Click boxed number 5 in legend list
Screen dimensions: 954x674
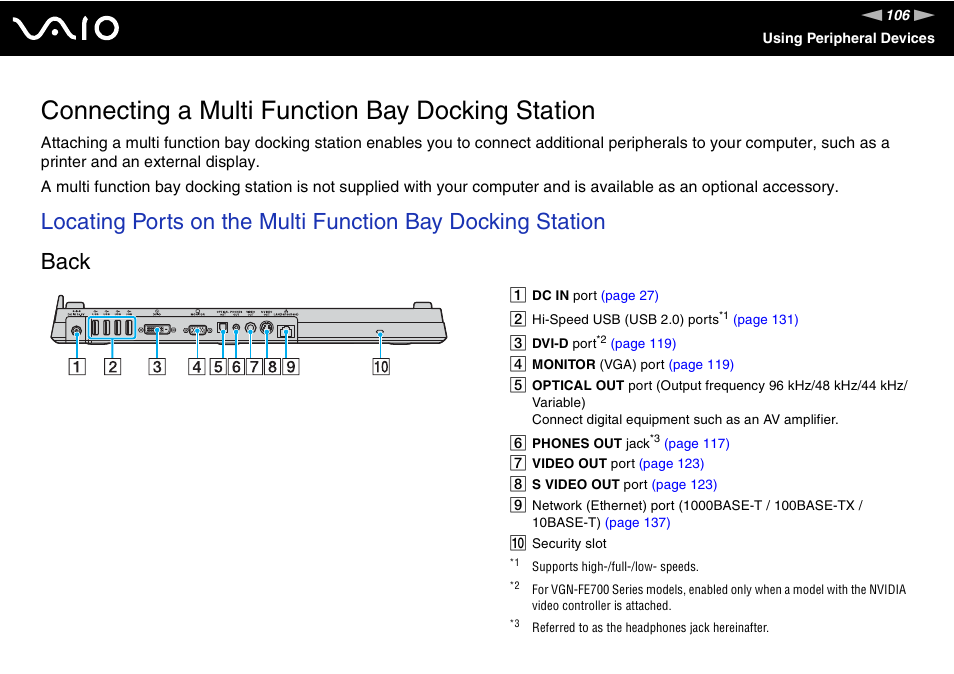(517, 385)
